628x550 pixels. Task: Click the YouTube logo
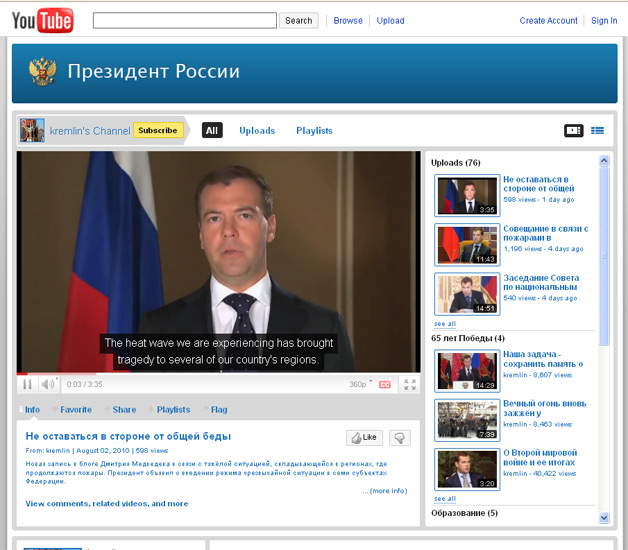pos(42,20)
